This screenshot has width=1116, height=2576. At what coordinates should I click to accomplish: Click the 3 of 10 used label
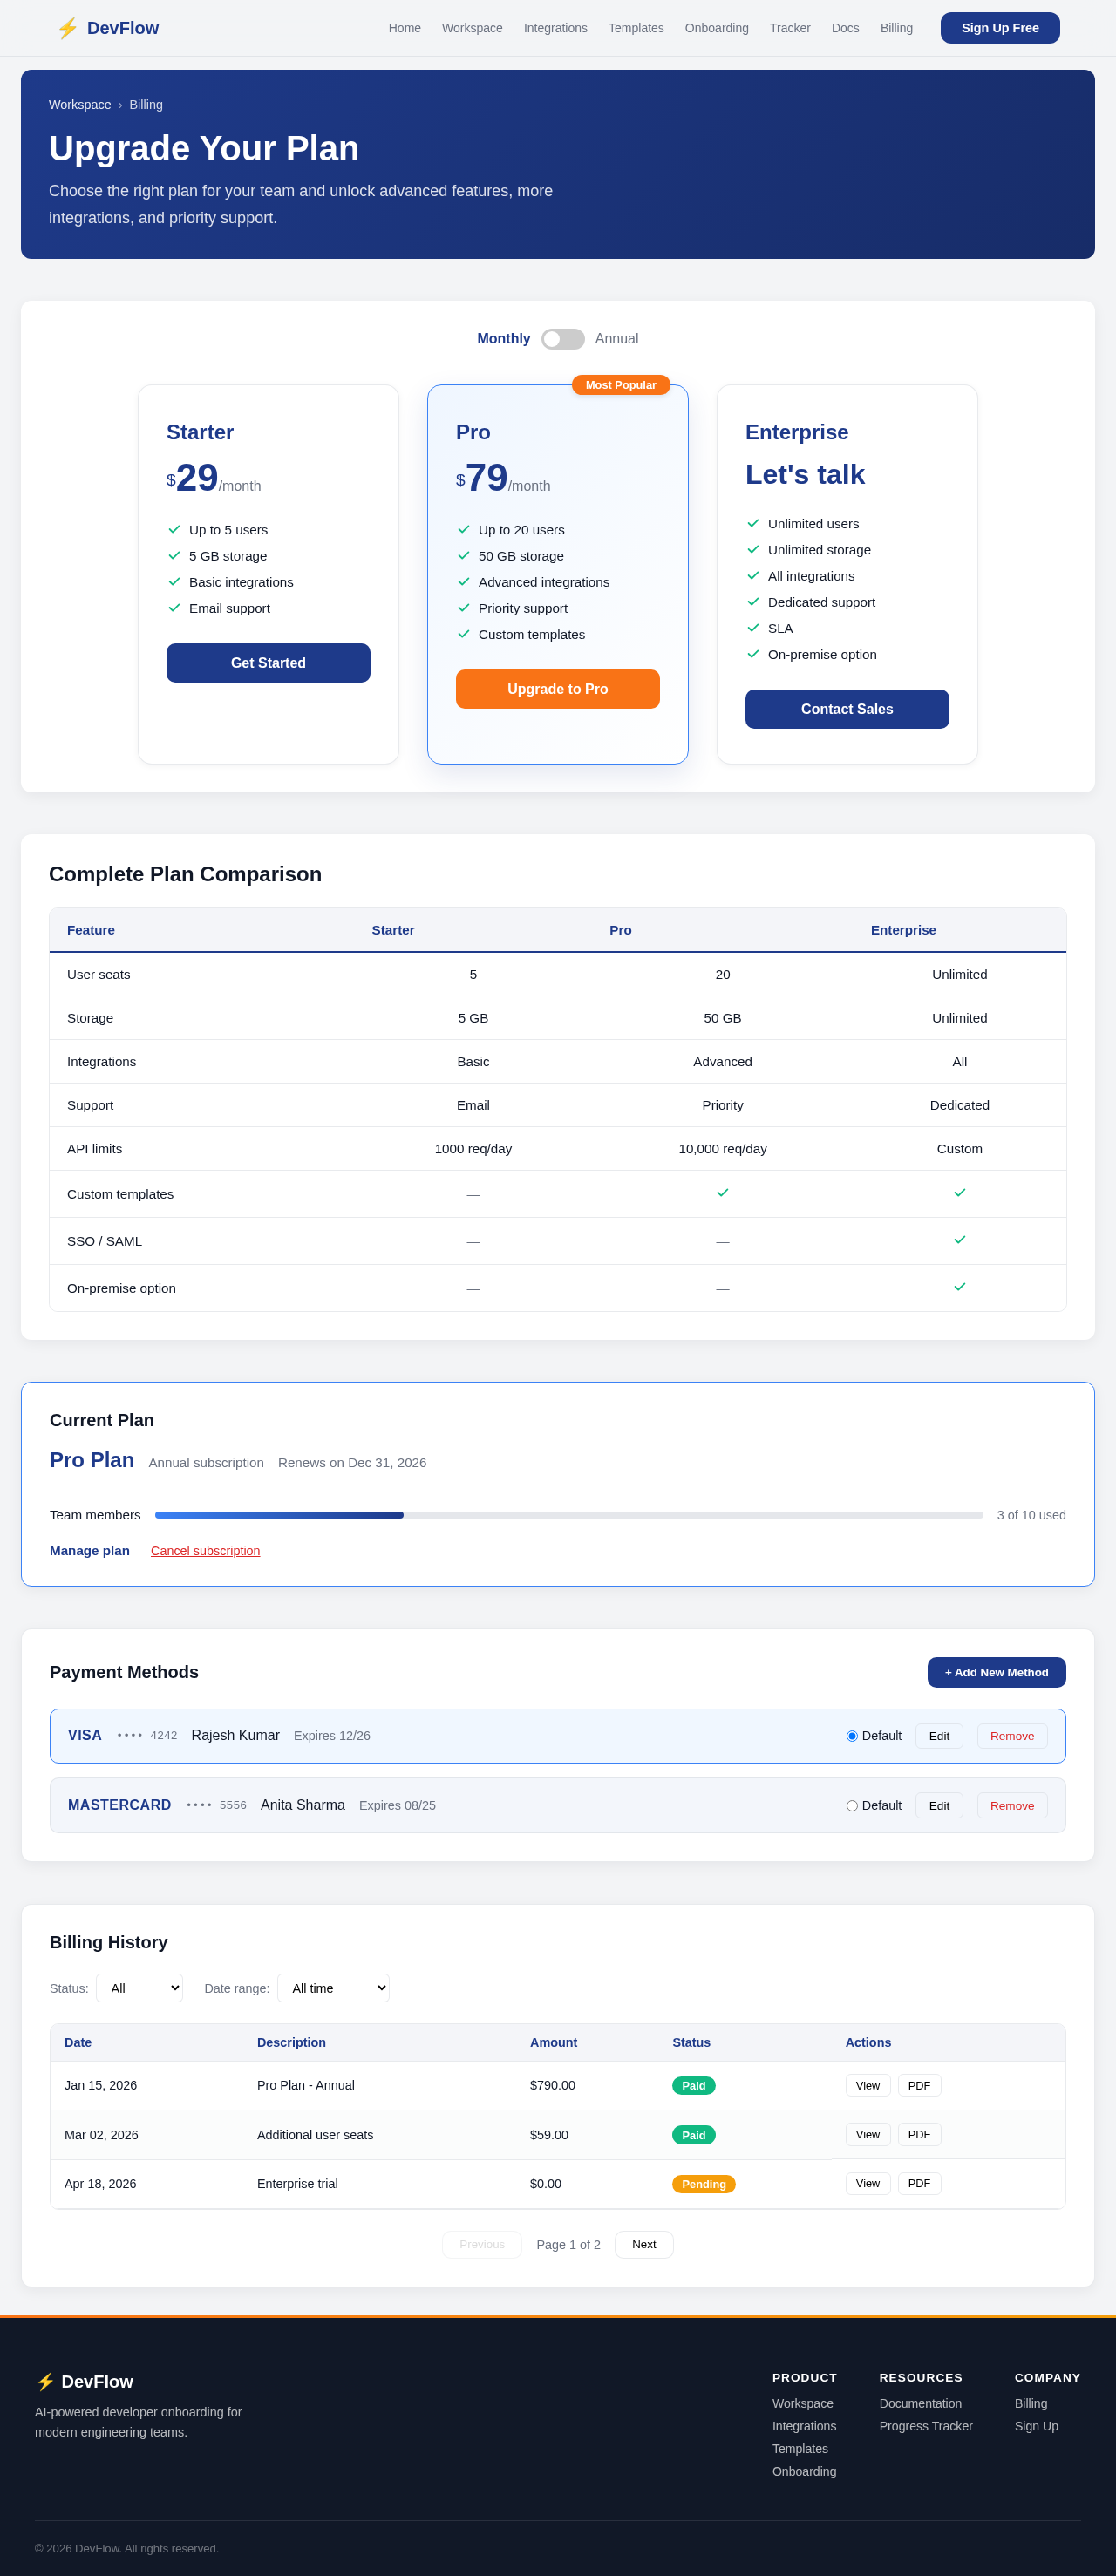1031,1515
